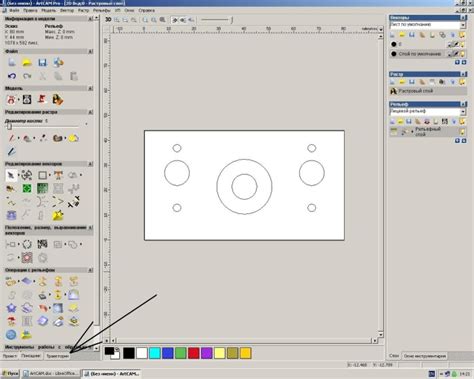Open the Рельефы menu

(102, 11)
